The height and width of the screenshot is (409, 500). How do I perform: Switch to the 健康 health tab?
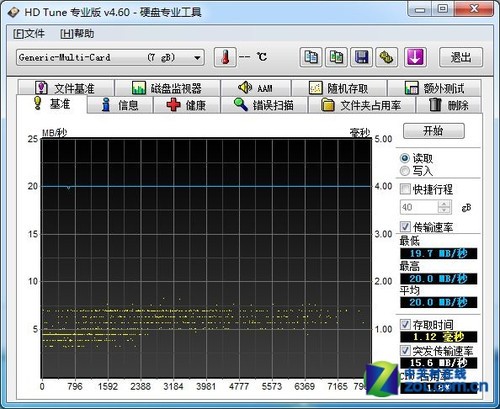186,105
